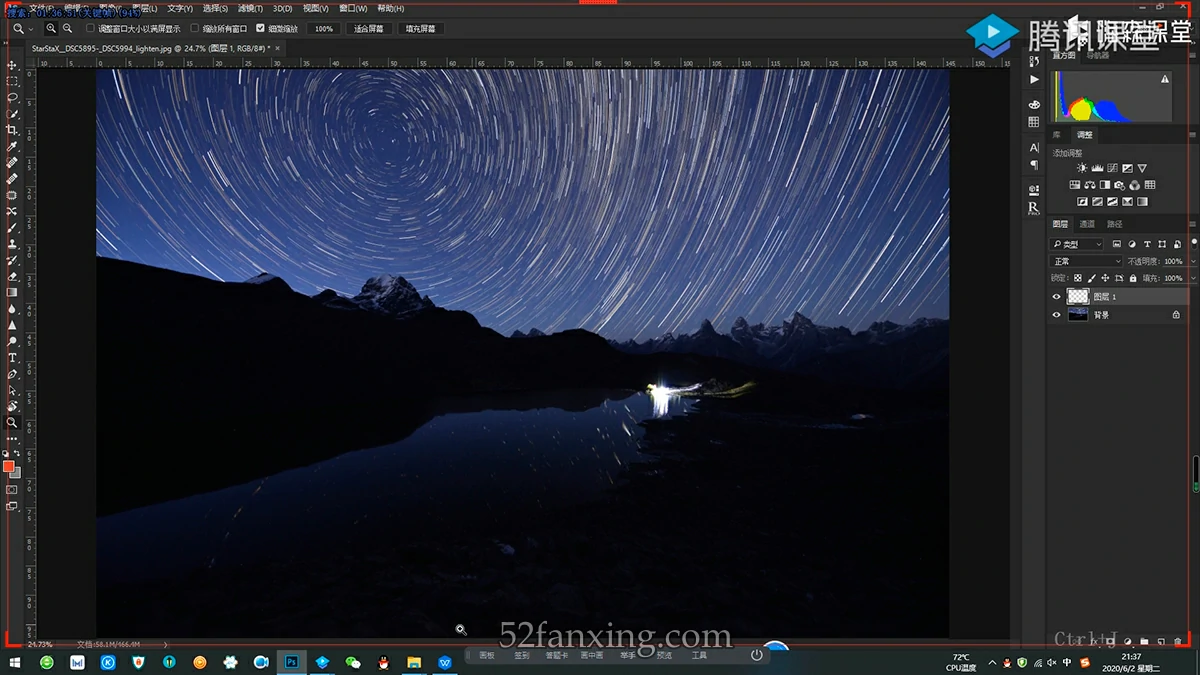Open the fill slider dropdown arrow
Image resolution: width=1200 pixels, height=675 pixels.
[1193, 278]
